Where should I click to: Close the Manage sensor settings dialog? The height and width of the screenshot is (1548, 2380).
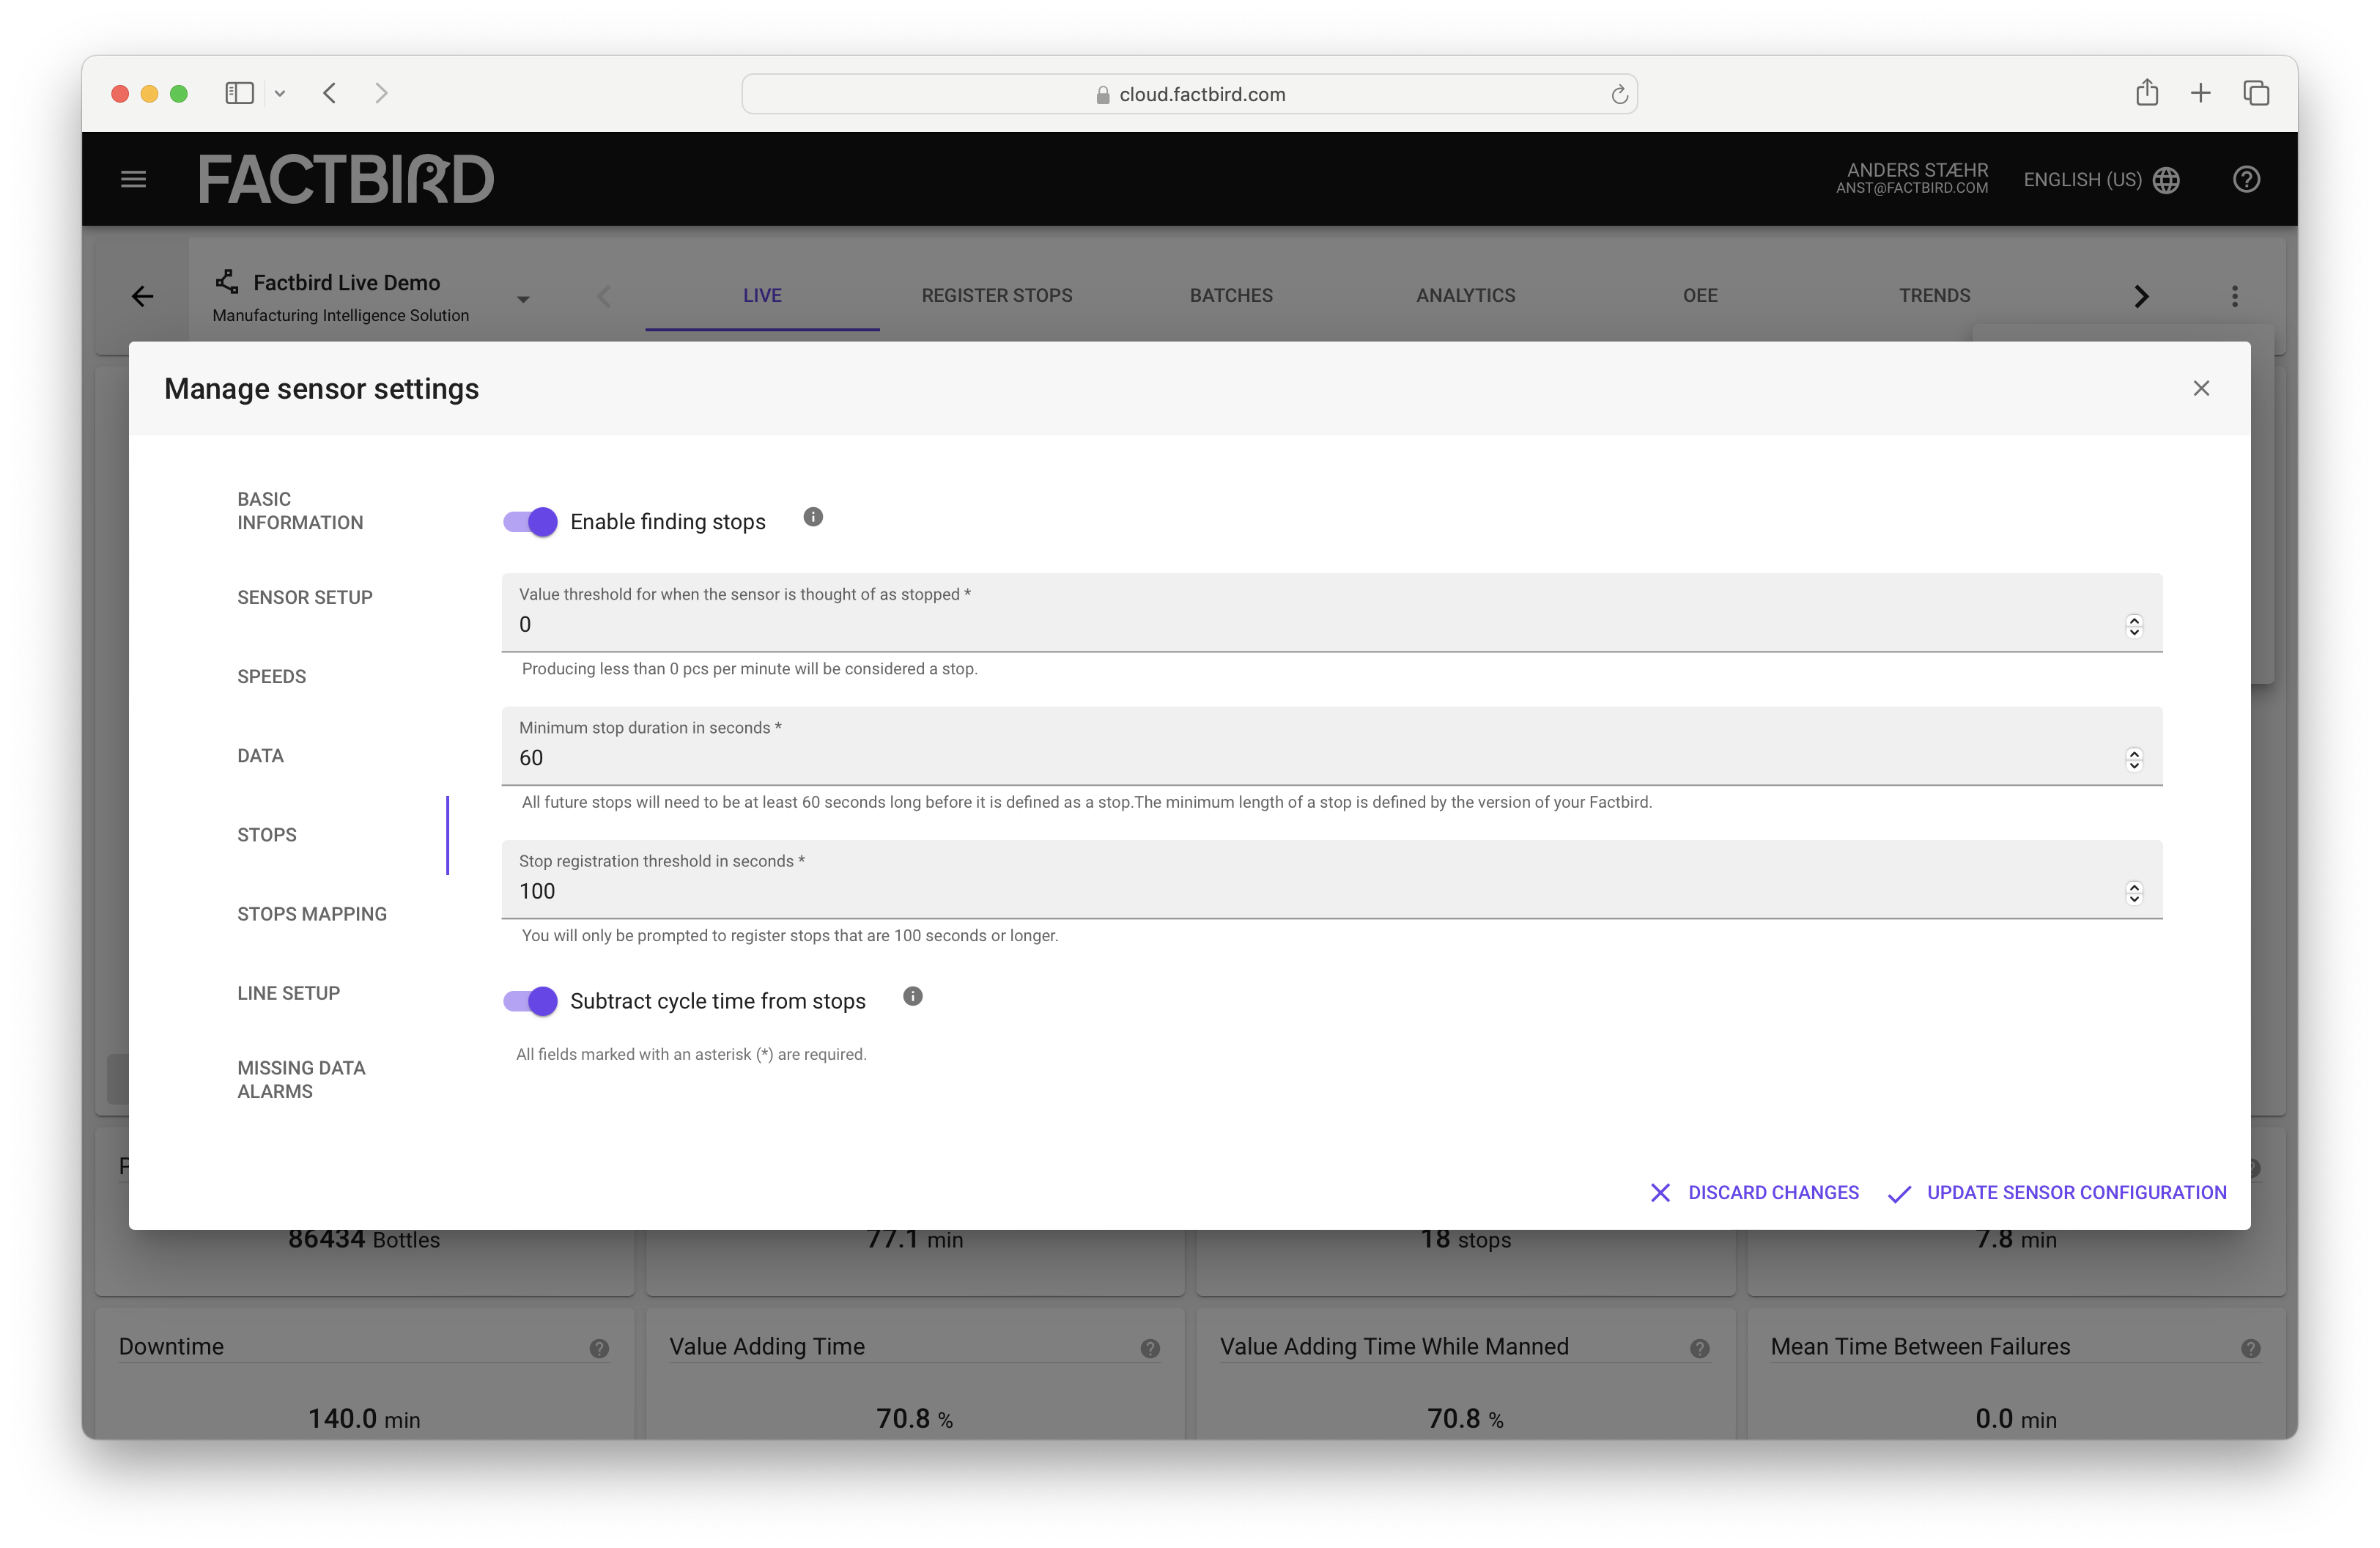click(x=2201, y=388)
